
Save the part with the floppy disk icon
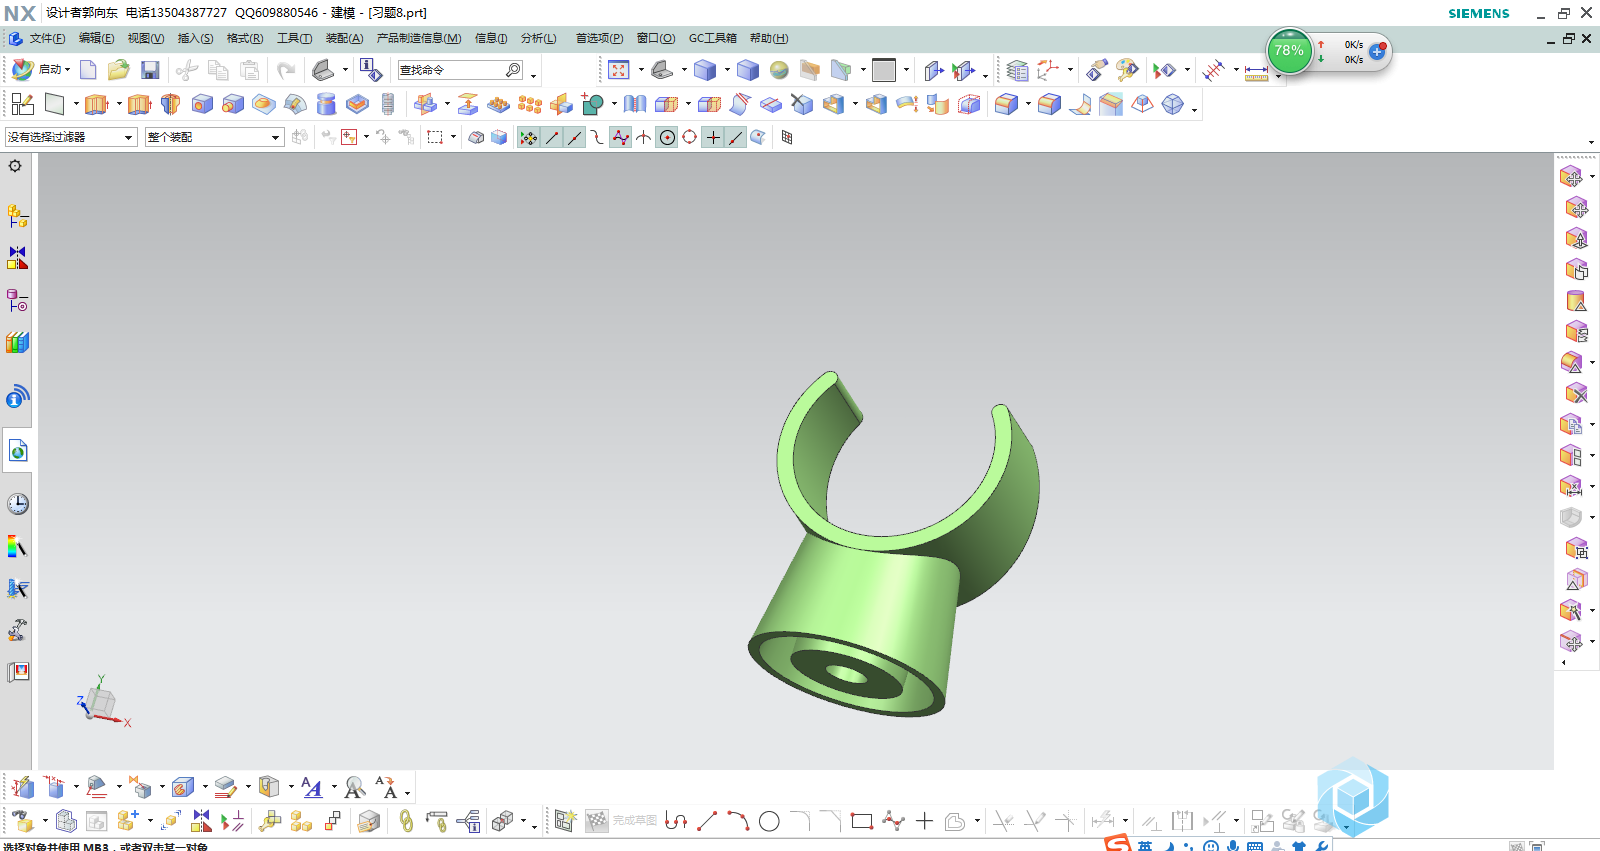150,70
